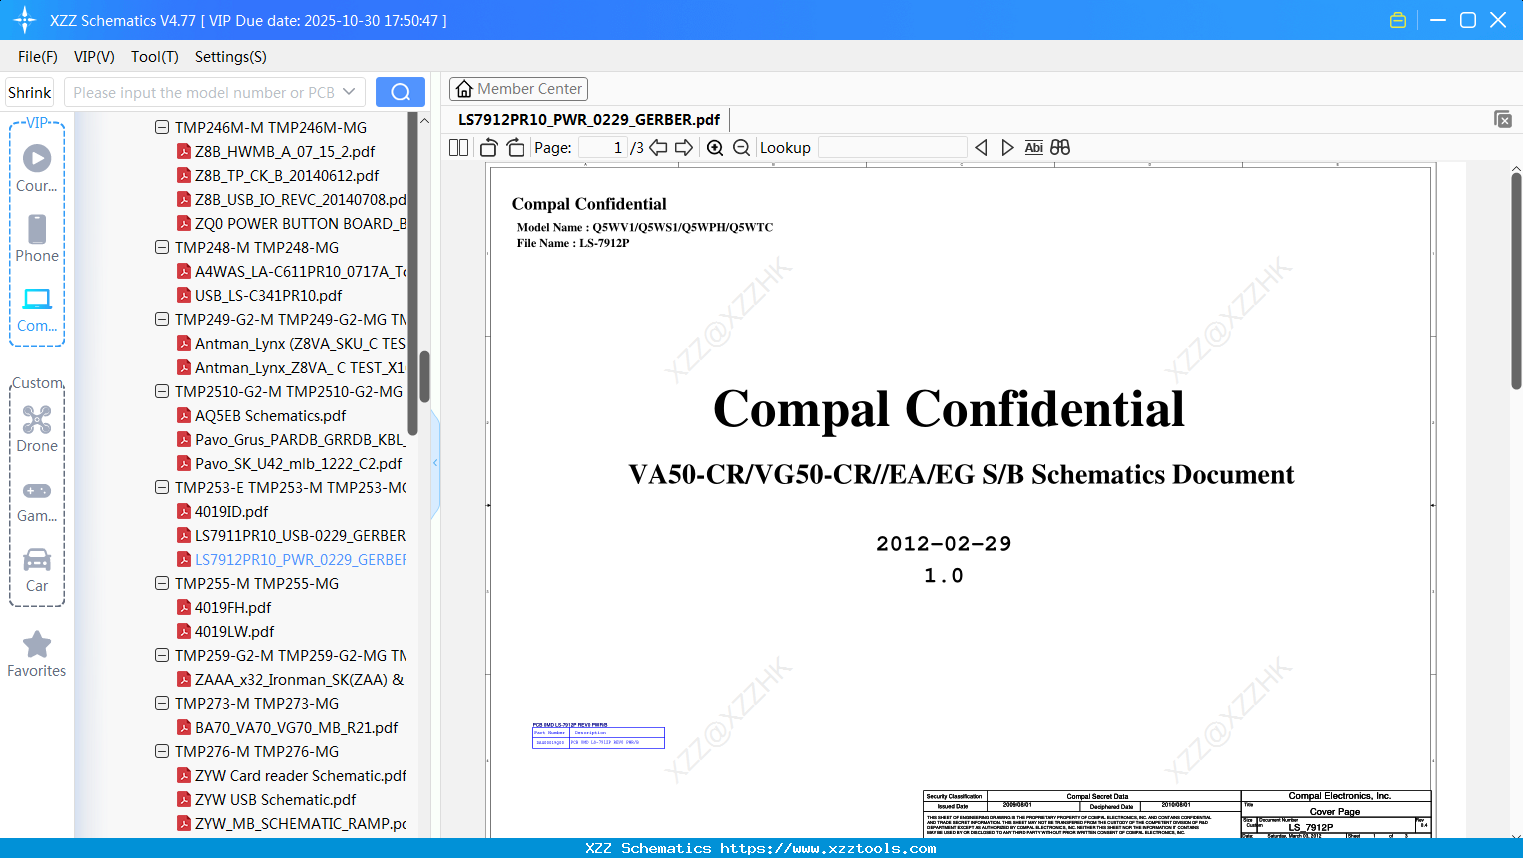The height and width of the screenshot is (858, 1523).
Task: Open the A4WAS_LA-C611PR10_0717A file
Action: [291, 272]
